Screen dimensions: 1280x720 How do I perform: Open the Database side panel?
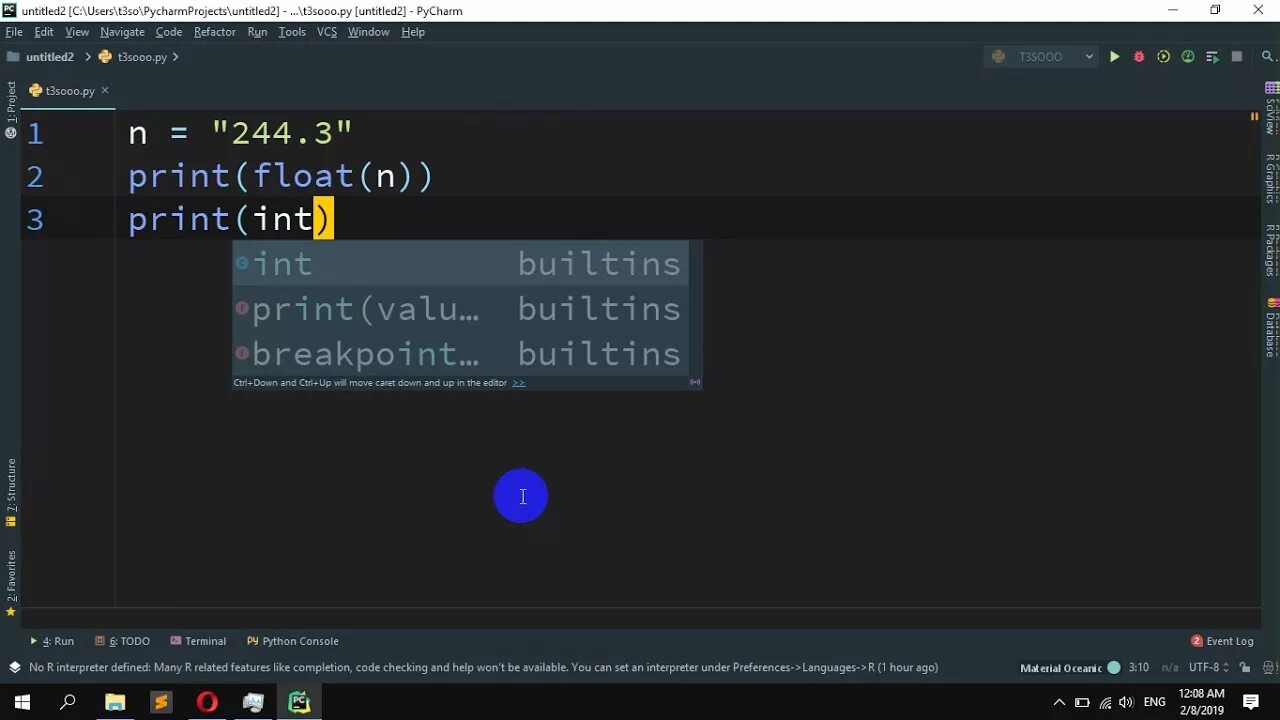[1271, 326]
